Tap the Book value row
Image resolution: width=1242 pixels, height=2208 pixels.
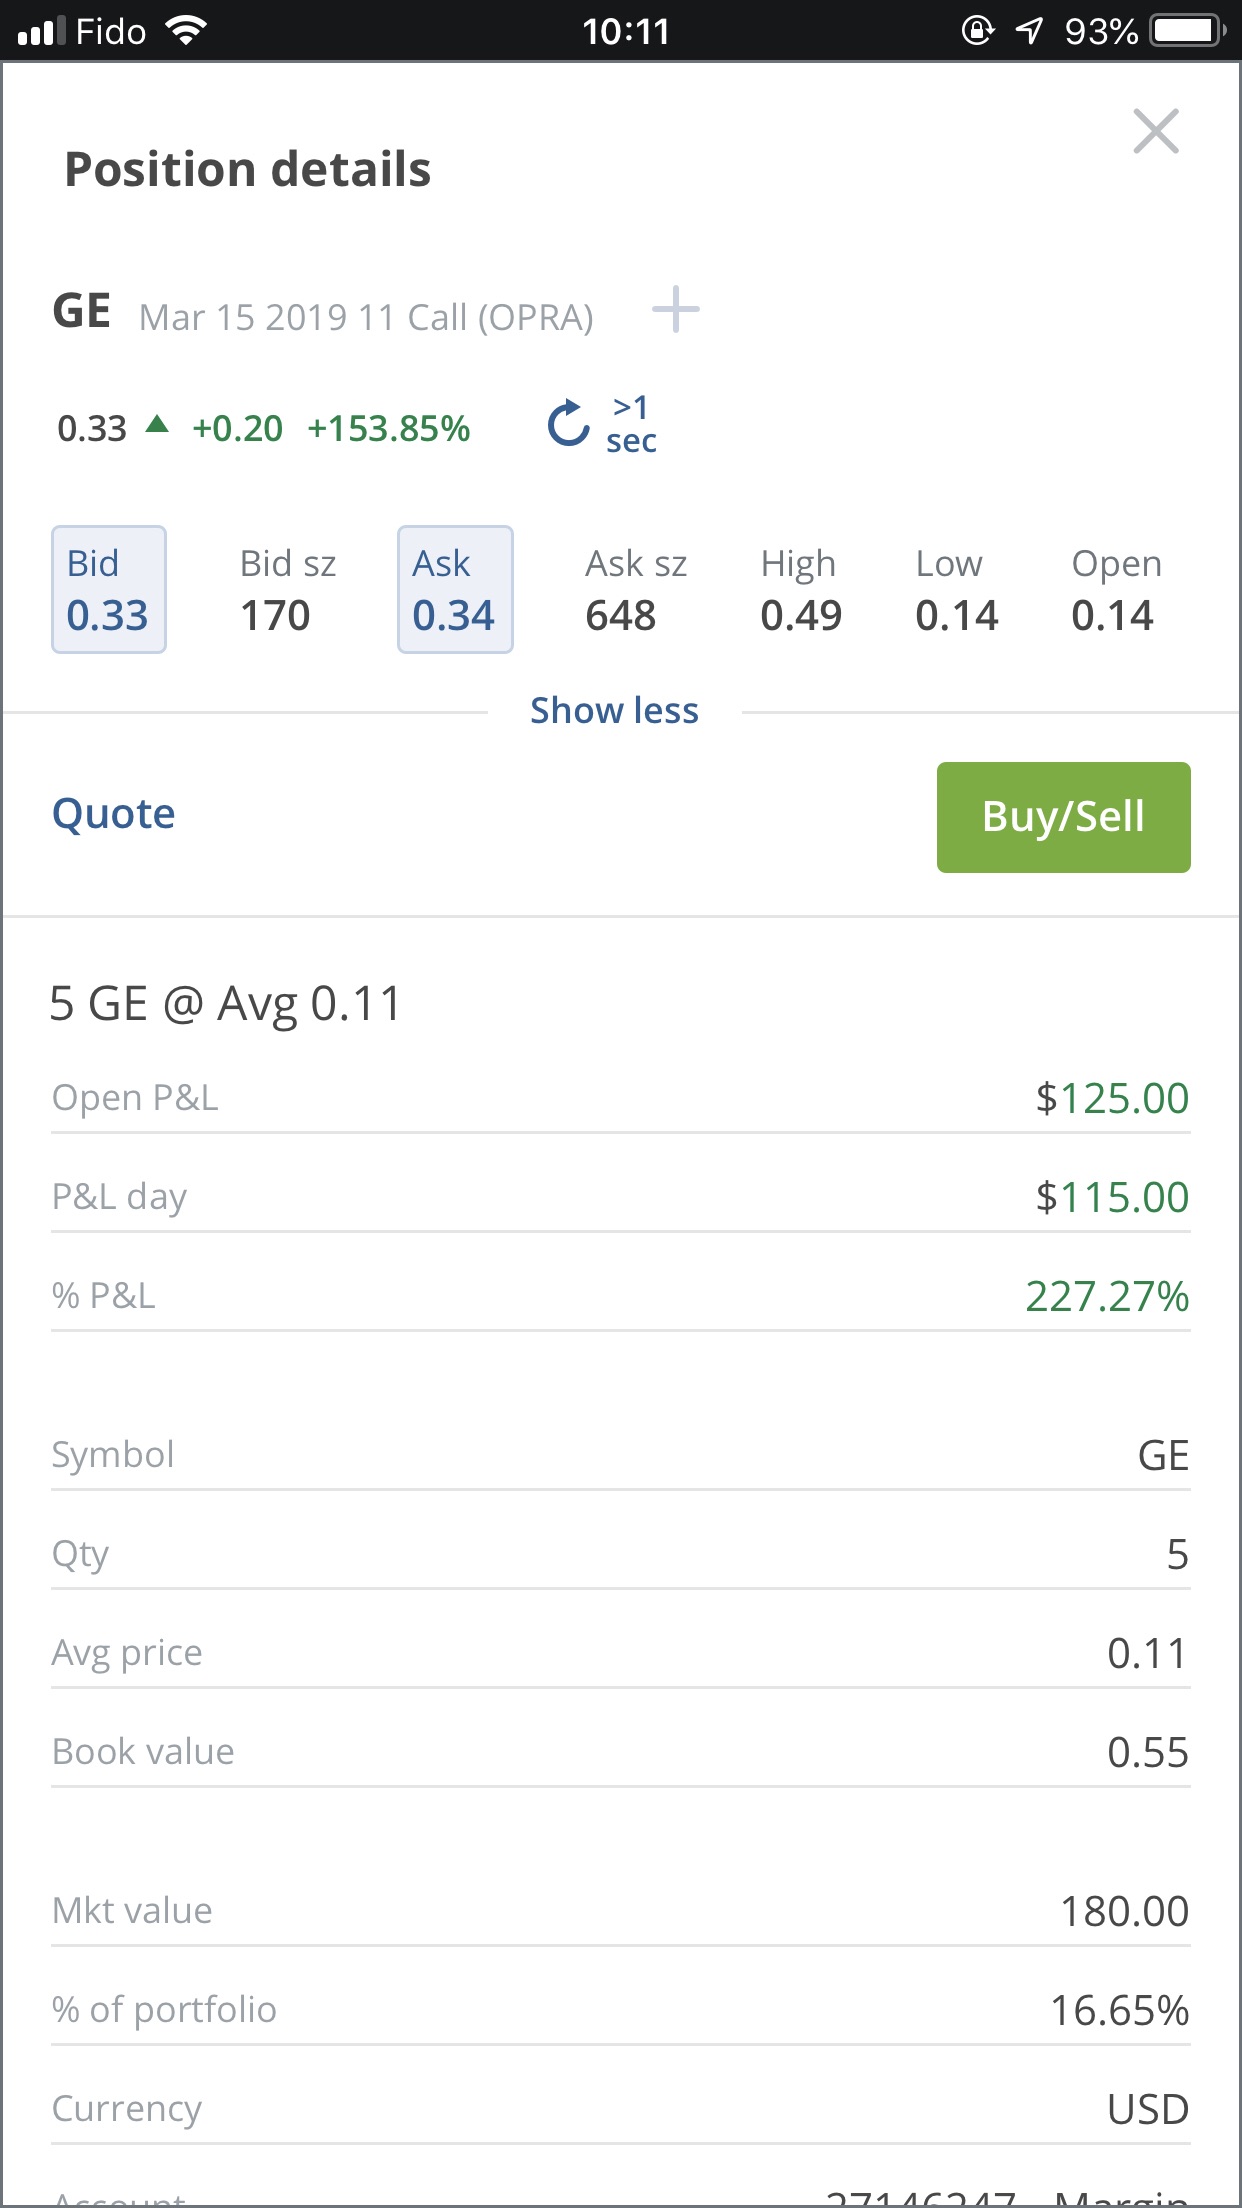coord(620,1752)
